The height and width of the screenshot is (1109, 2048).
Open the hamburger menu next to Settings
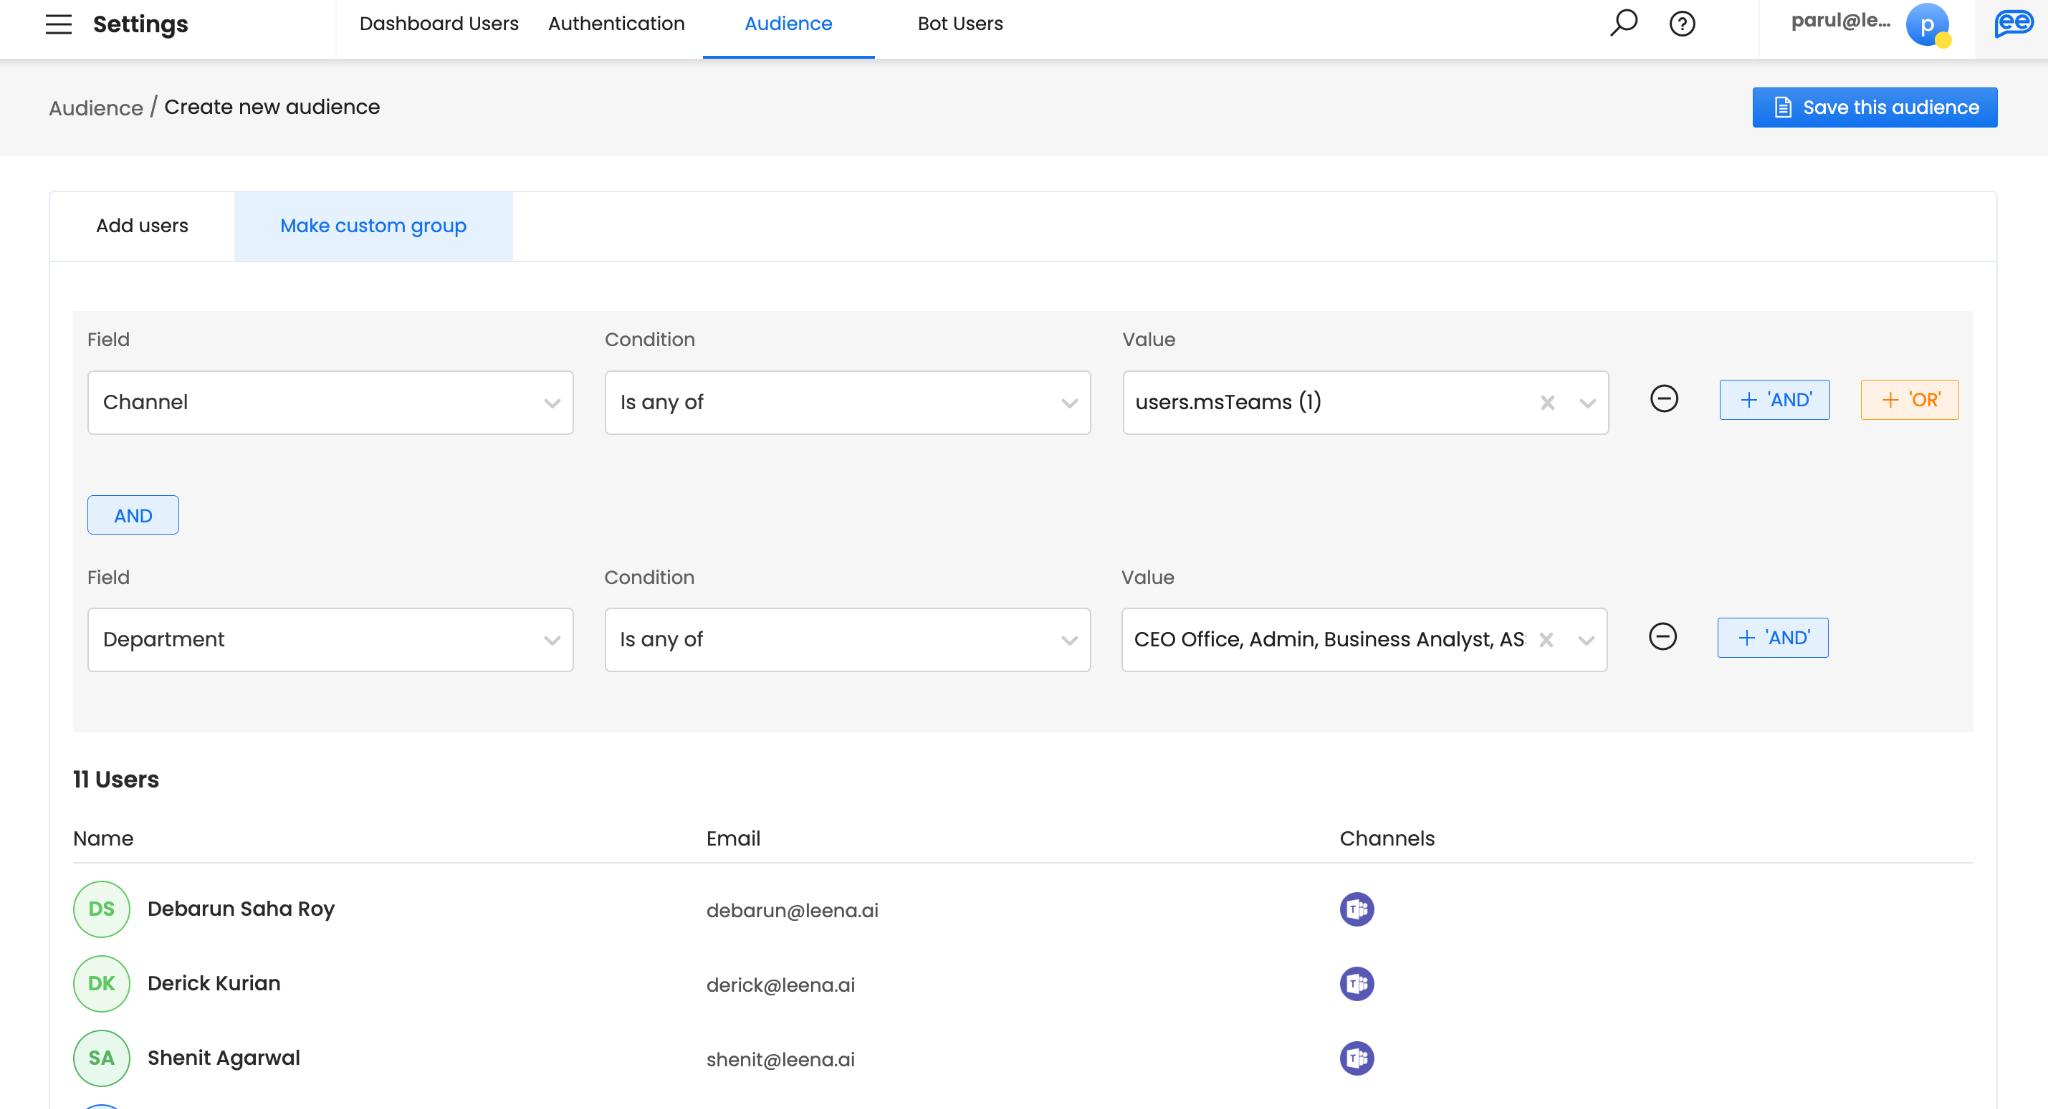coord(59,24)
